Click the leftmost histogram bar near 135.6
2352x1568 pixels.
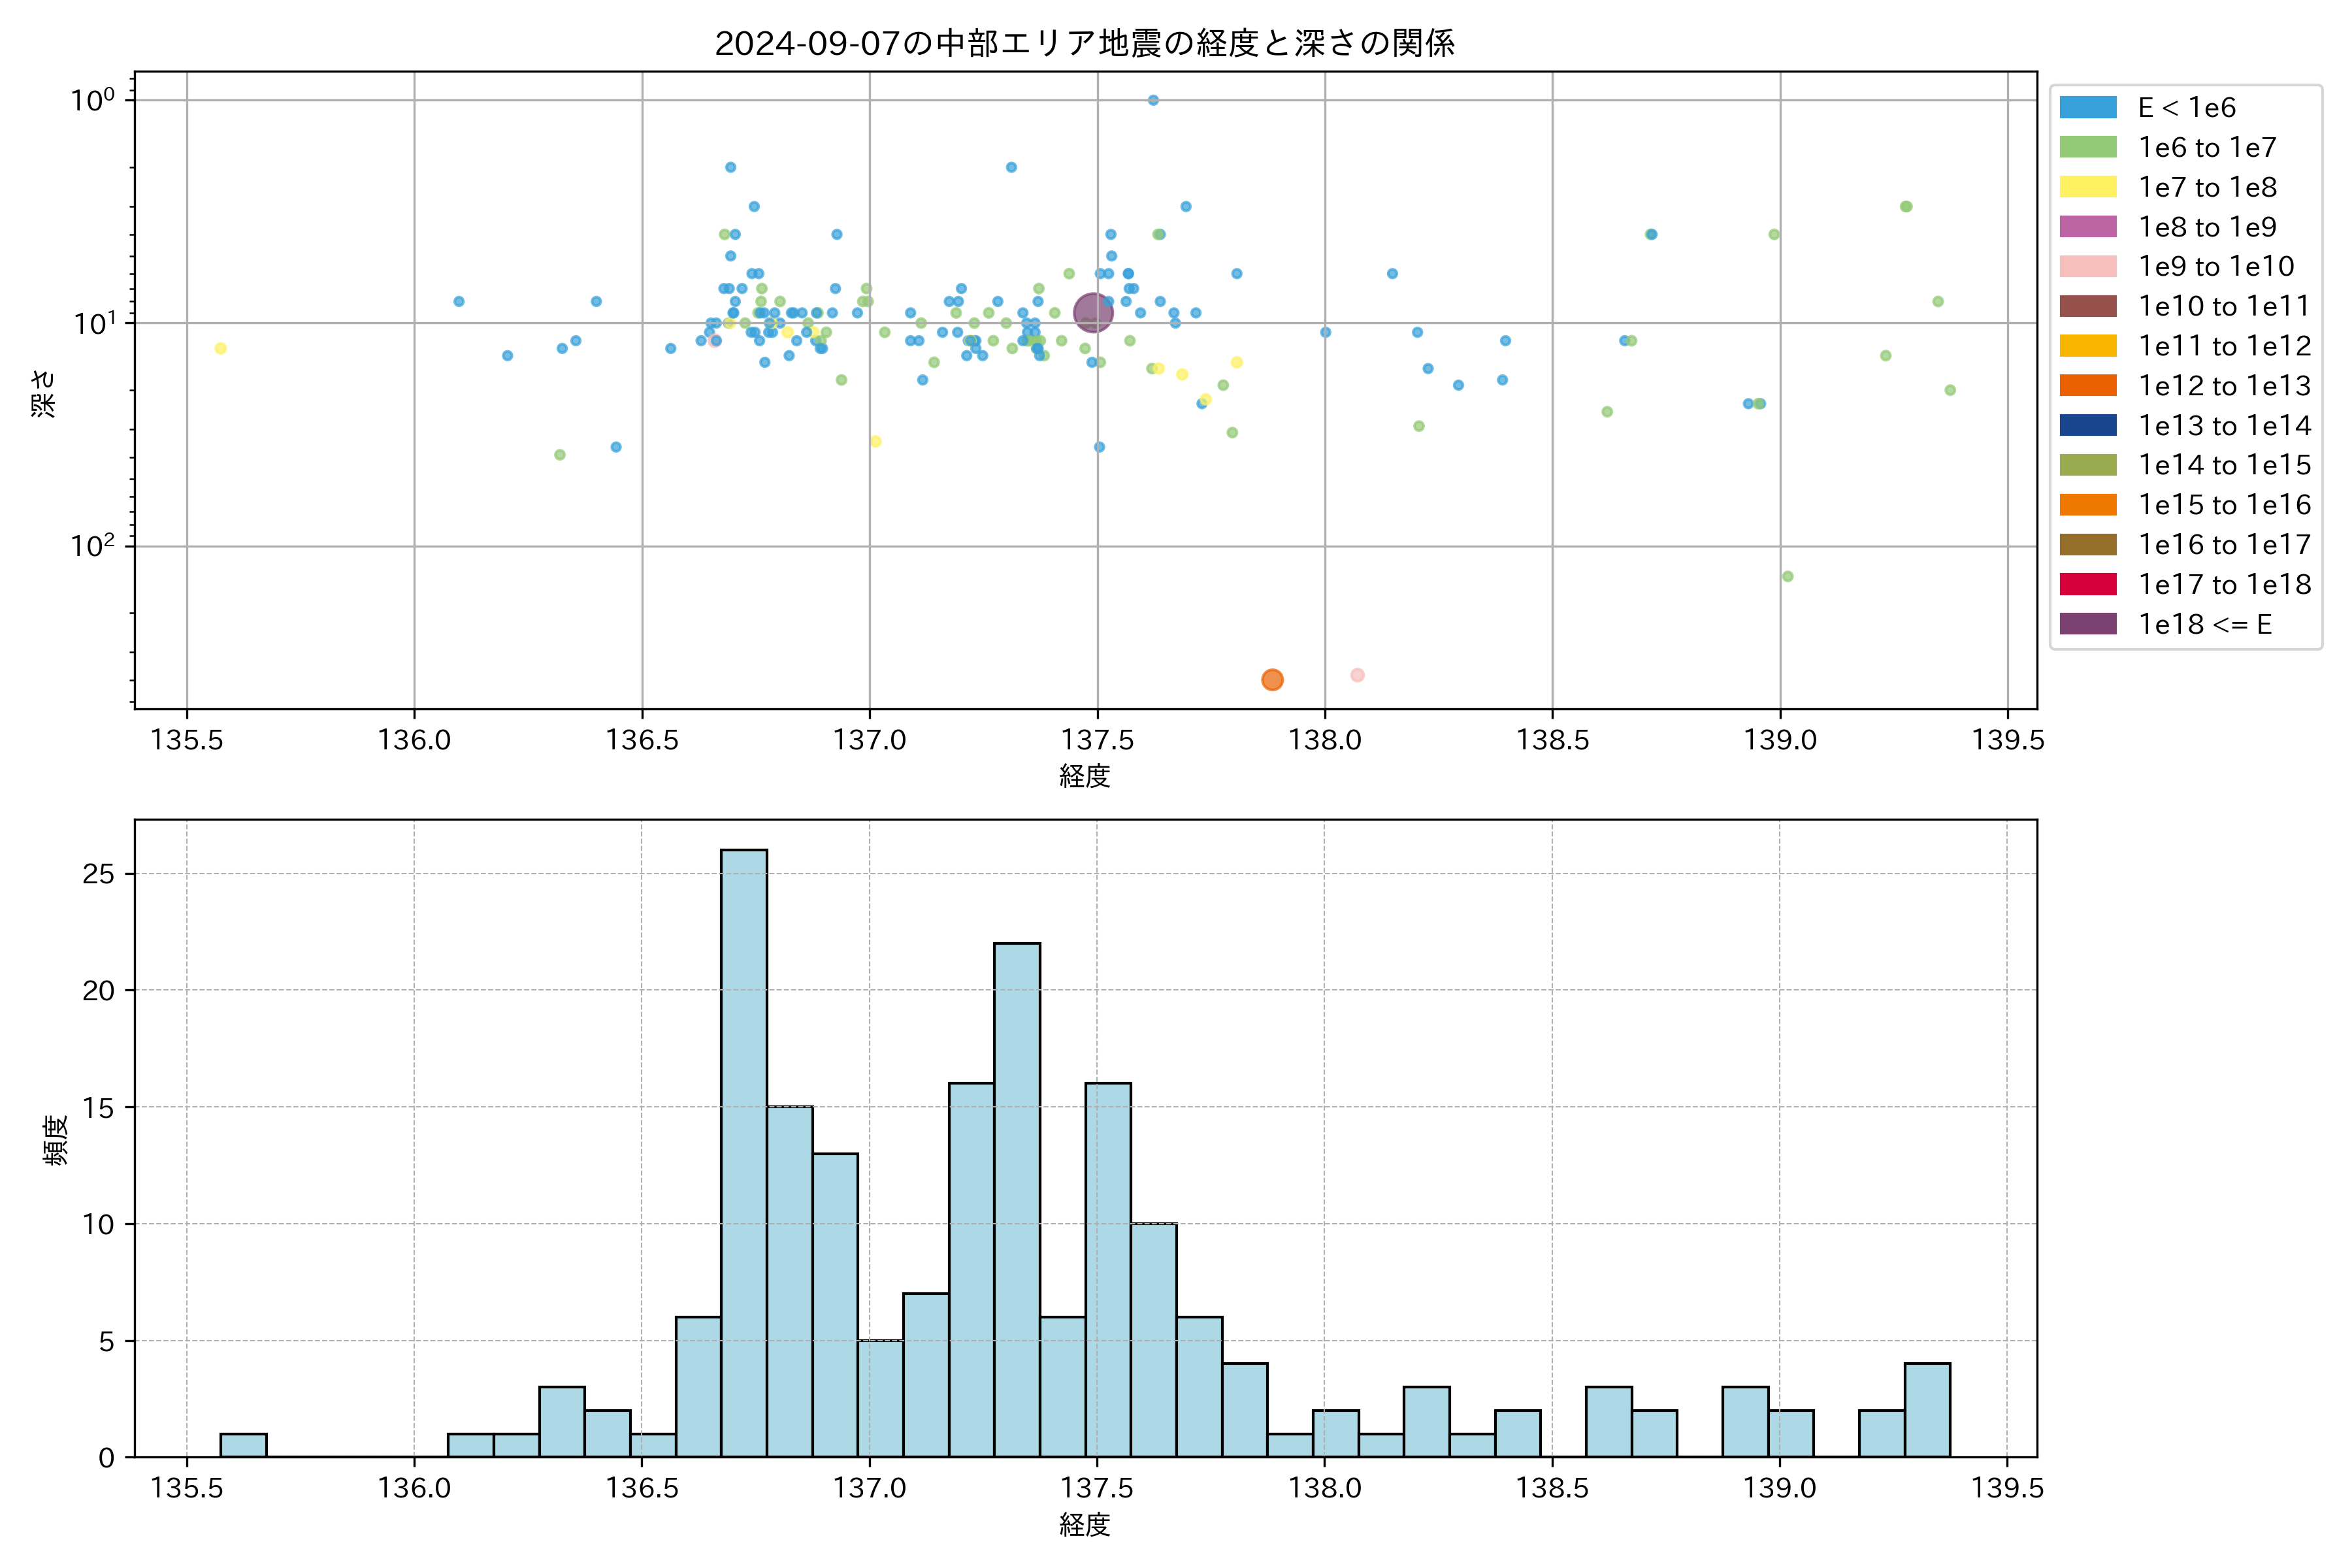(x=243, y=1445)
